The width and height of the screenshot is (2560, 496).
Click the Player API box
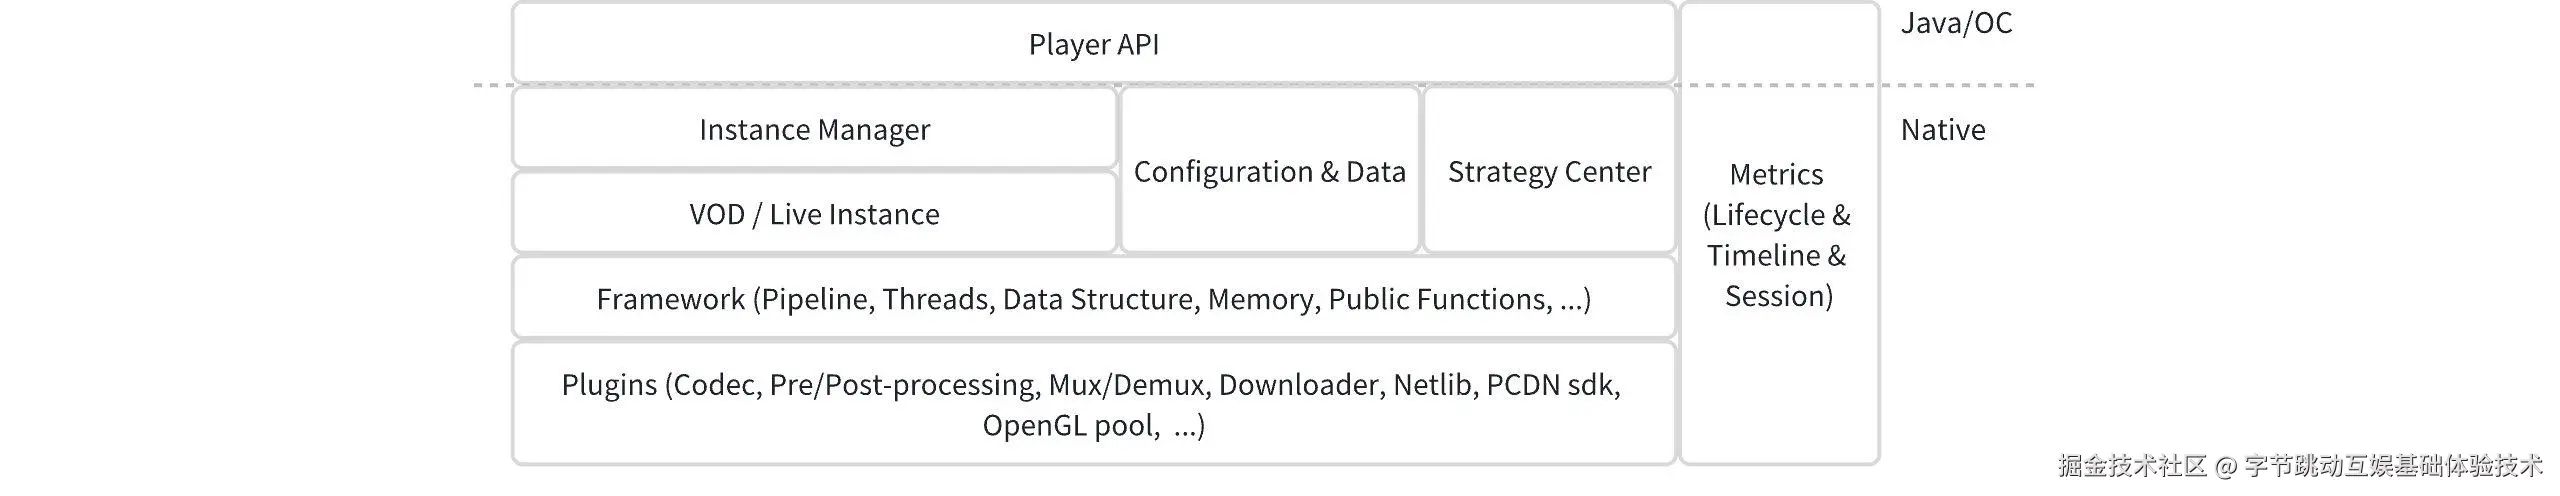[1093, 44]
